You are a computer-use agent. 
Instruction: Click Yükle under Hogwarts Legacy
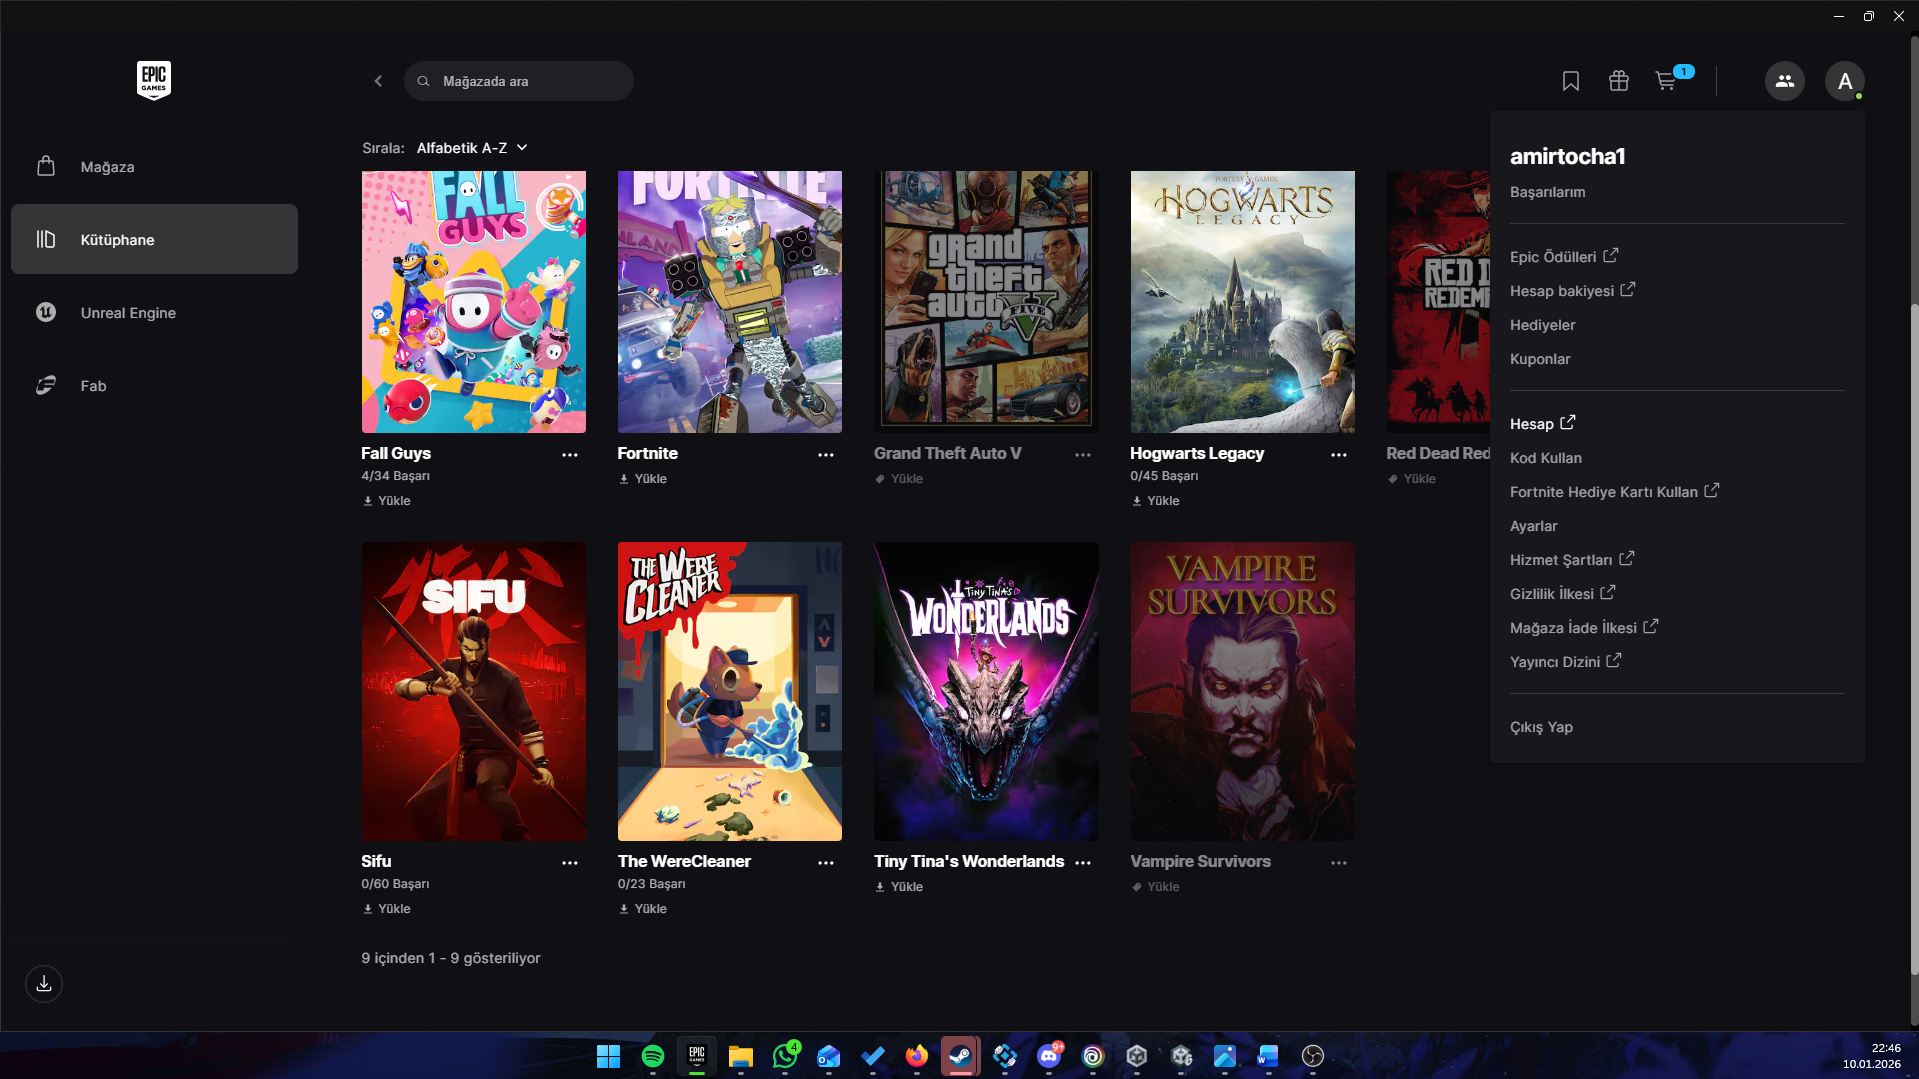(1156, 501)
